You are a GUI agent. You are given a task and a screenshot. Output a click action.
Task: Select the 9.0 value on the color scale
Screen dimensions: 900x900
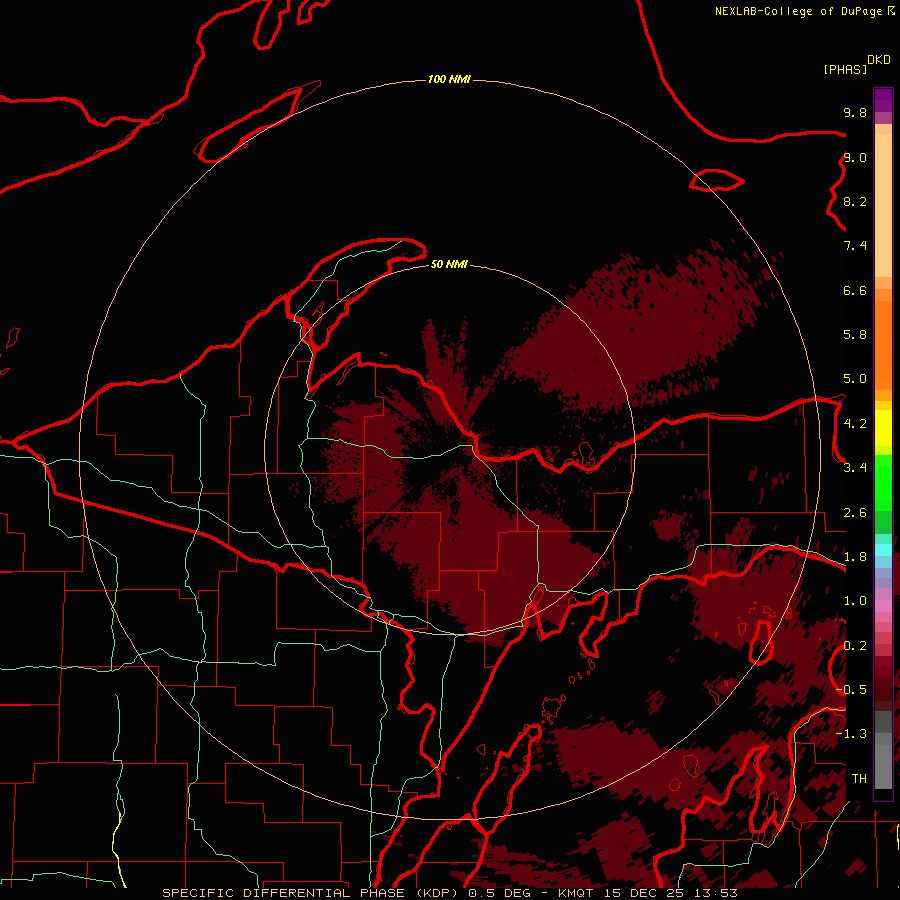click(855, 157)
